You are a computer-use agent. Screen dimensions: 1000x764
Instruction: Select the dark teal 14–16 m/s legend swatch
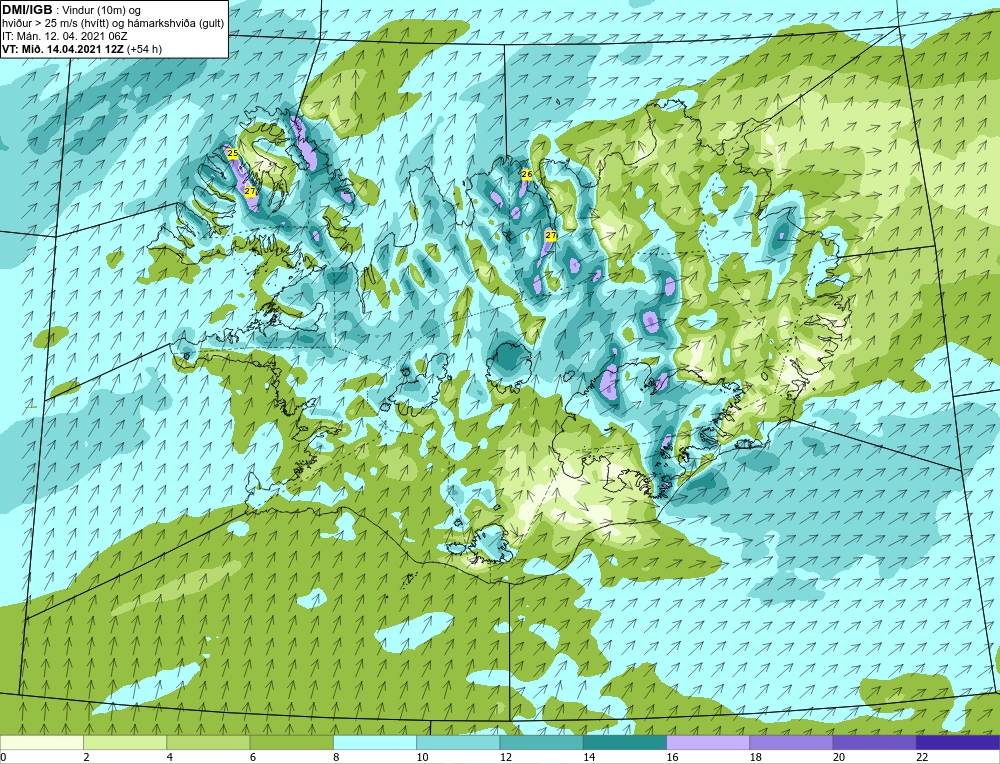pos(625,743)
